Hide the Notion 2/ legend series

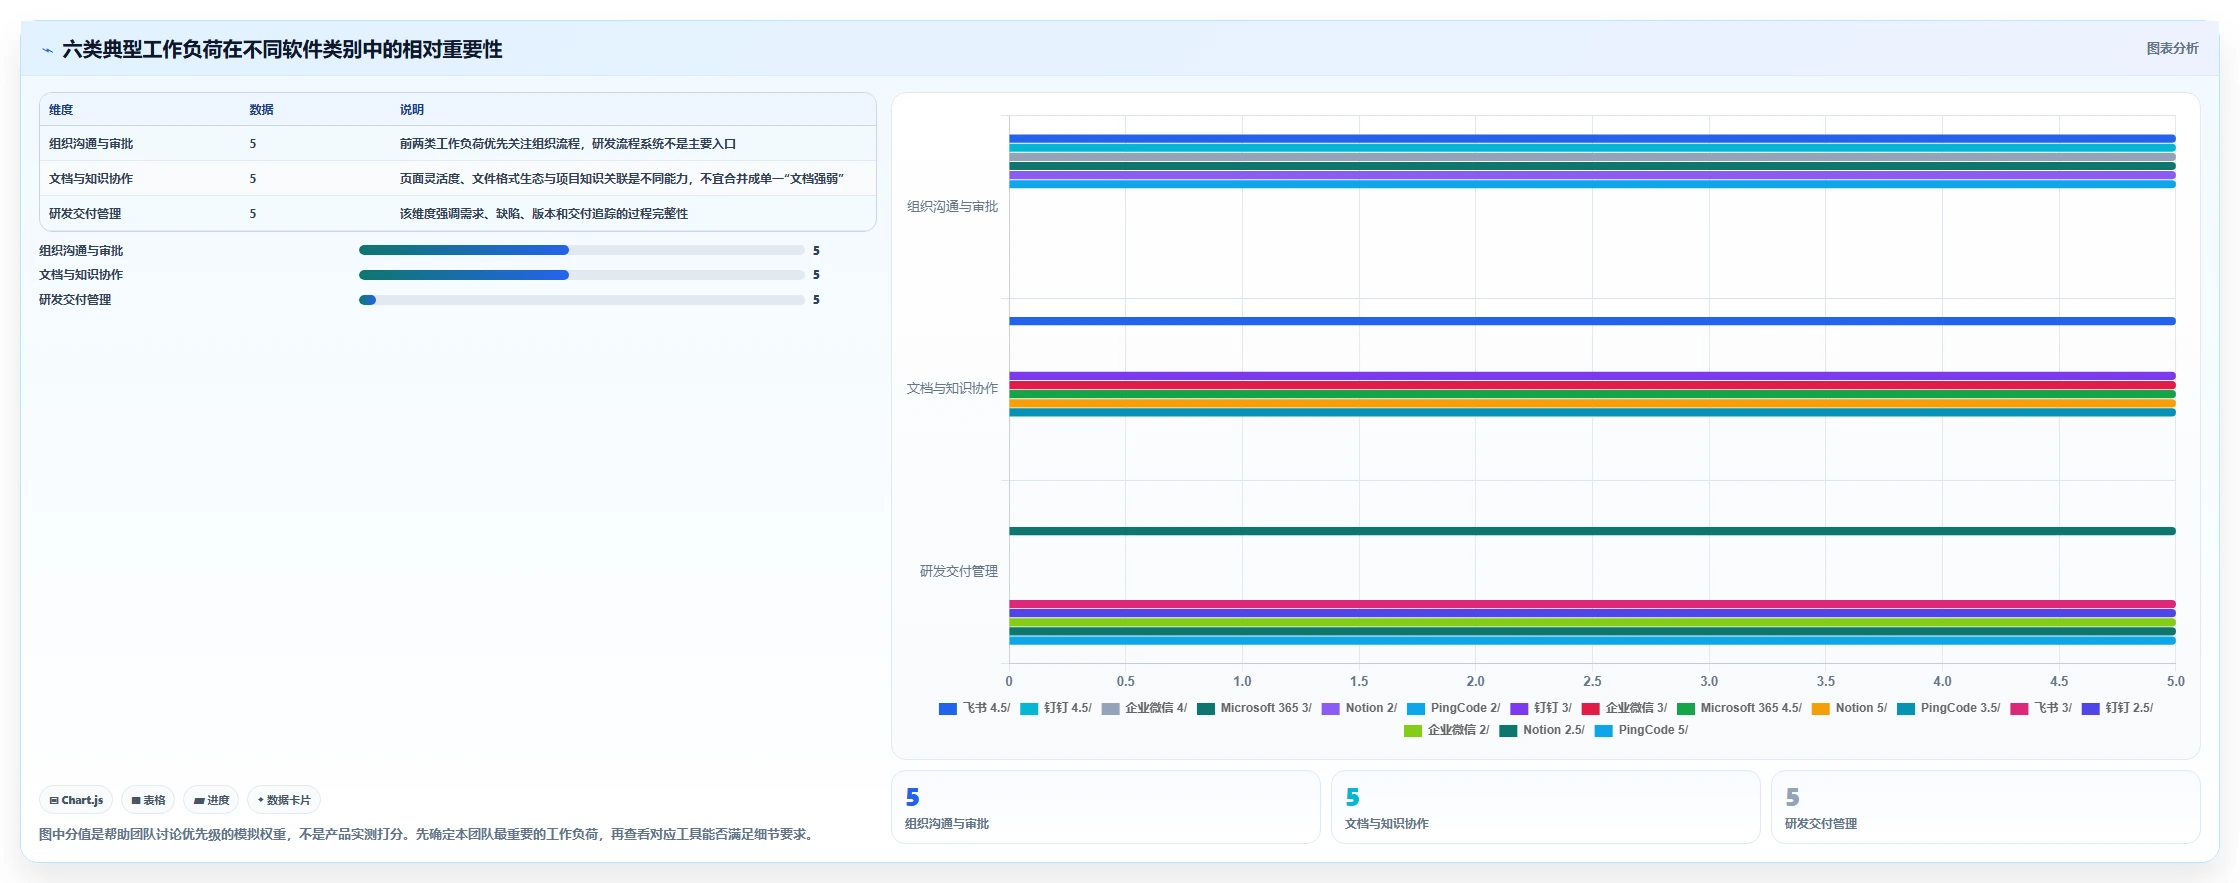point(1359,708)
